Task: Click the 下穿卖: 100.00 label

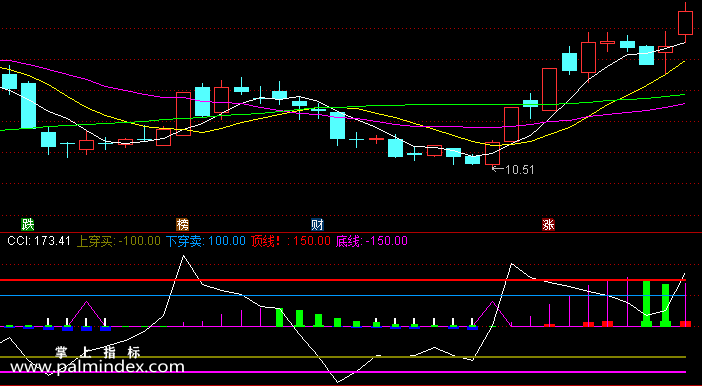Action: pyautogui.click(x=205, y=241)
